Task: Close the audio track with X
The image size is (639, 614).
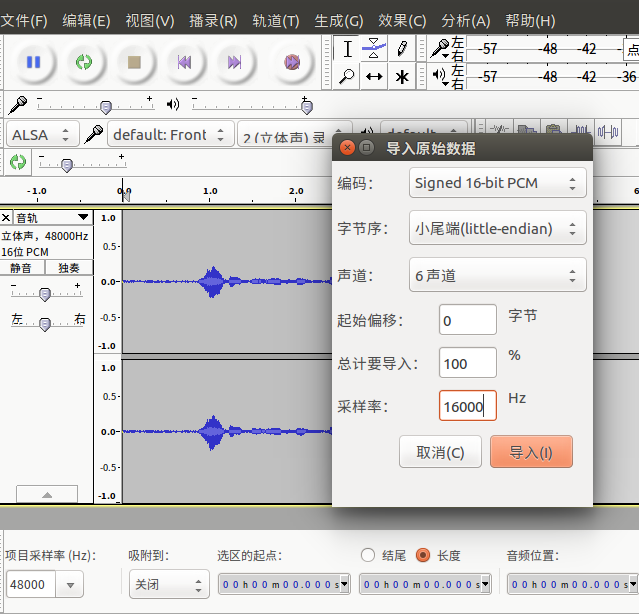Action: tap(6, 218)
